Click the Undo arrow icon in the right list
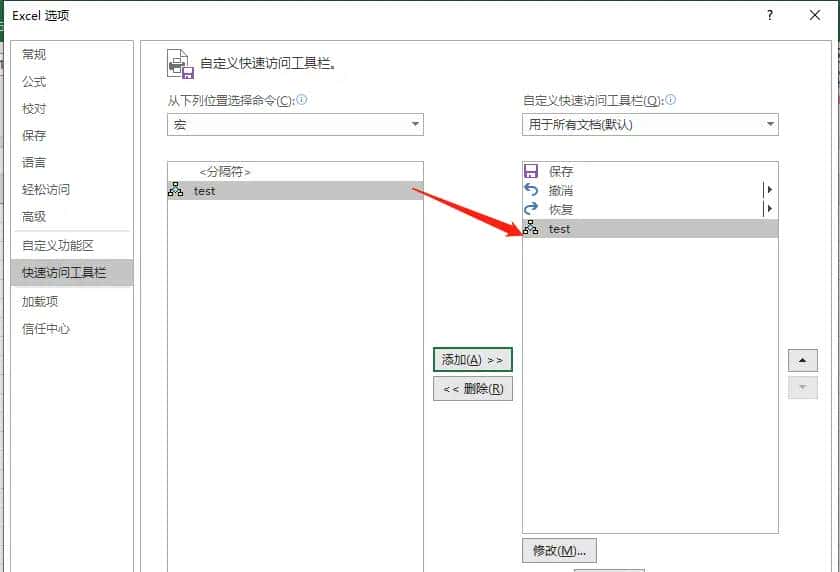The height and width of the screenshot is (572, 840). [531, 190]
